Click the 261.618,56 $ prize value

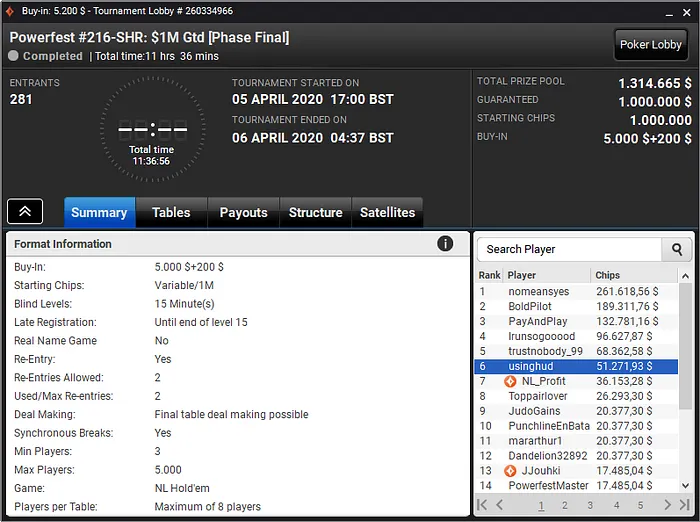(627, 292)
